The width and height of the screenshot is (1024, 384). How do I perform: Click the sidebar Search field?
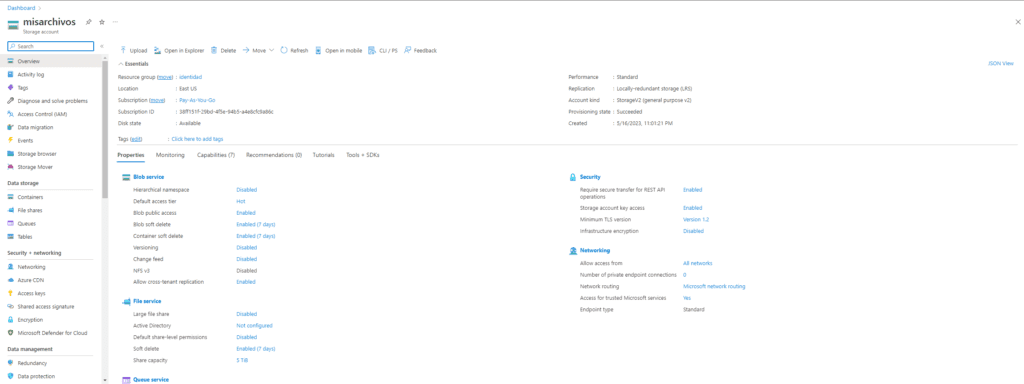[x=50, y=46]
